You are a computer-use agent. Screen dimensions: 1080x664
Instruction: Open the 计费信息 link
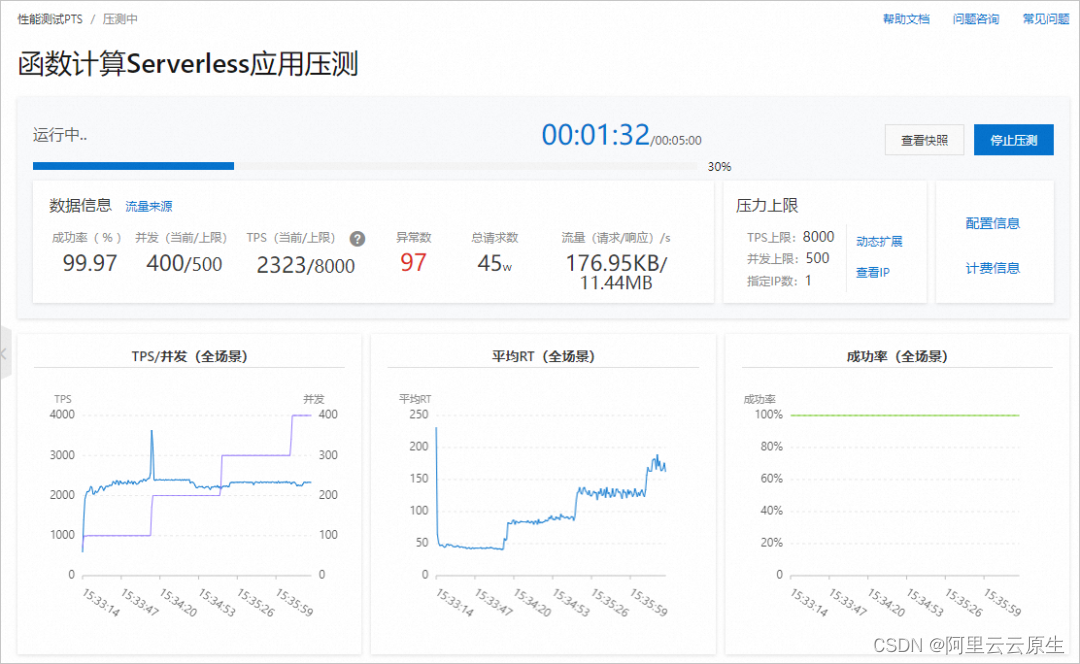pyautogui.click(x=993, y=268)
